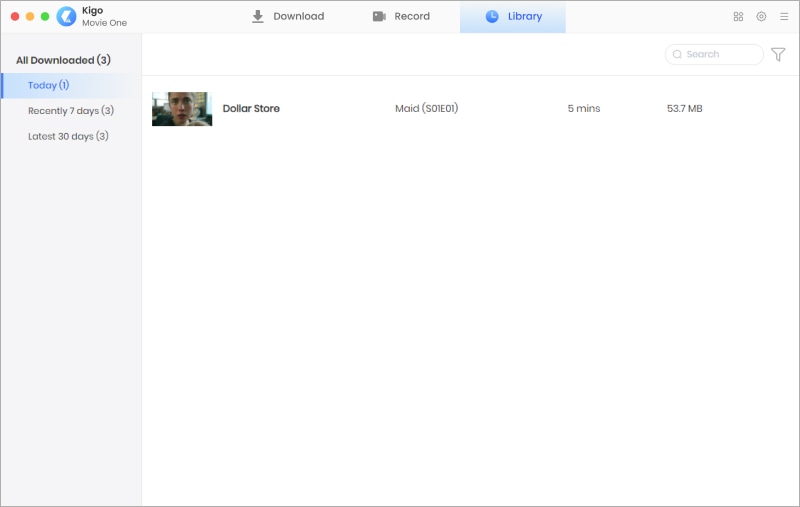Click the Kigo Movie One app name
The image size is (800, 507).
pyautogui.click(x=104, y=16)
